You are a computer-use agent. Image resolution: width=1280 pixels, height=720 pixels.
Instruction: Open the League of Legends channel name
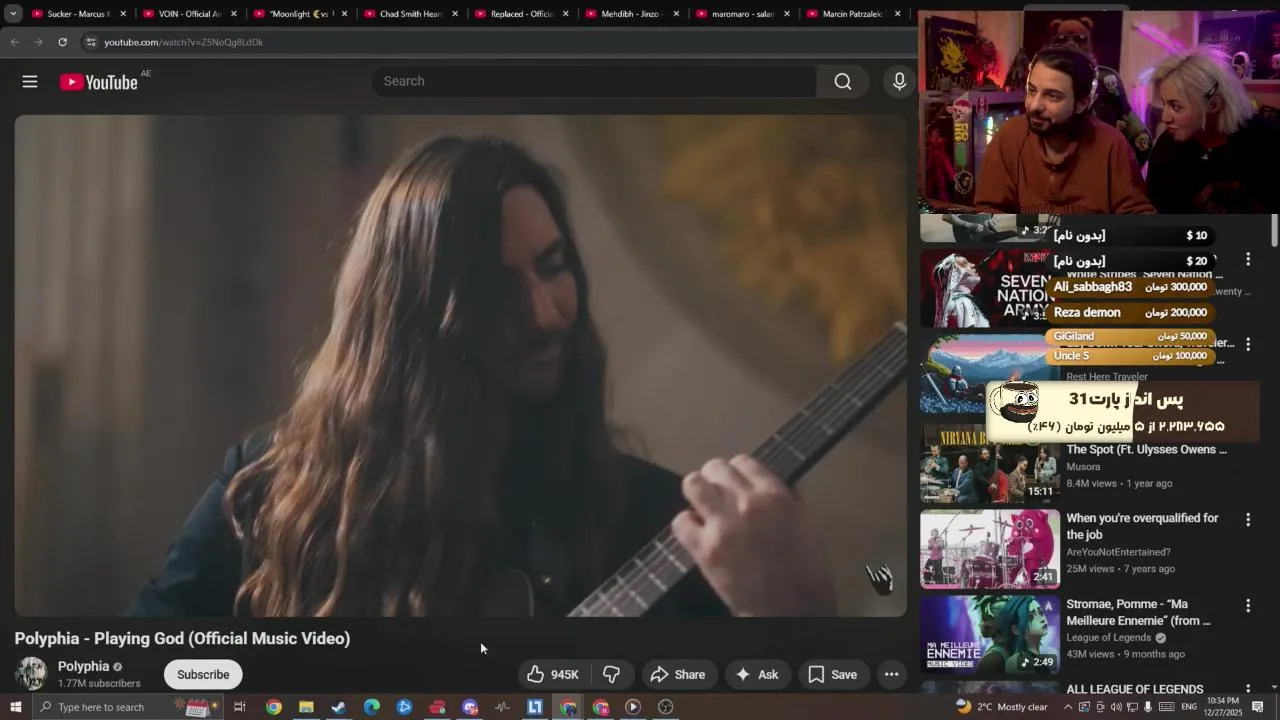click(1109, 638)
